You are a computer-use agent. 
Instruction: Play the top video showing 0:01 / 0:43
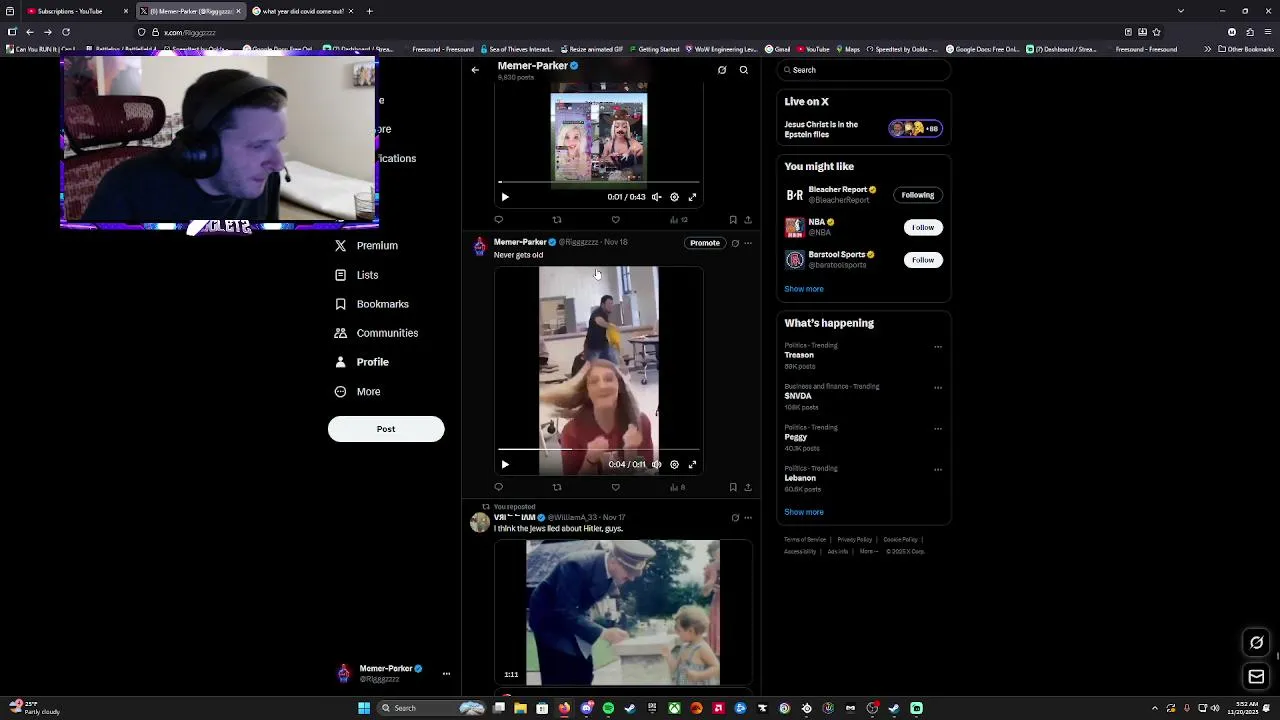click(505, 197)
